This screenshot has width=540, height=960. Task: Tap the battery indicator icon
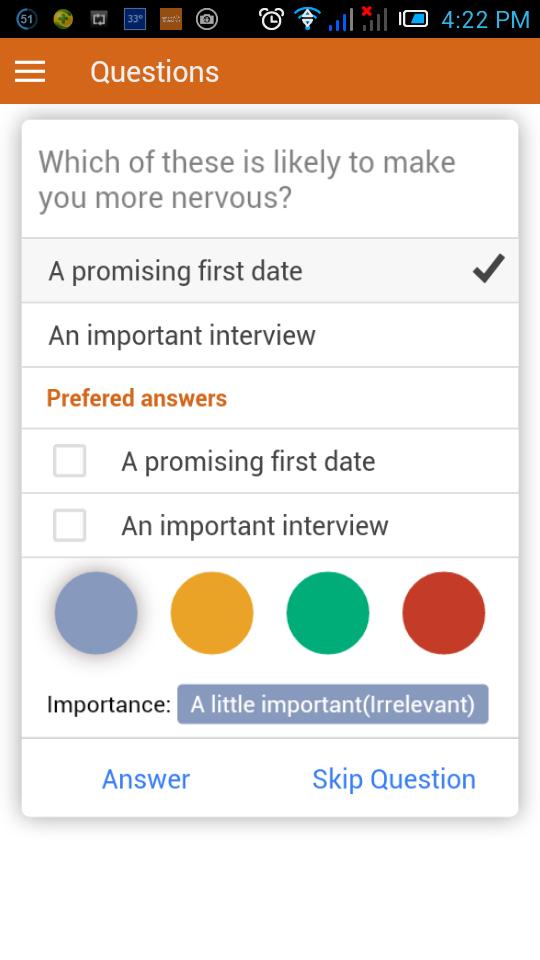pyautogui.click(x=414, y=20)
